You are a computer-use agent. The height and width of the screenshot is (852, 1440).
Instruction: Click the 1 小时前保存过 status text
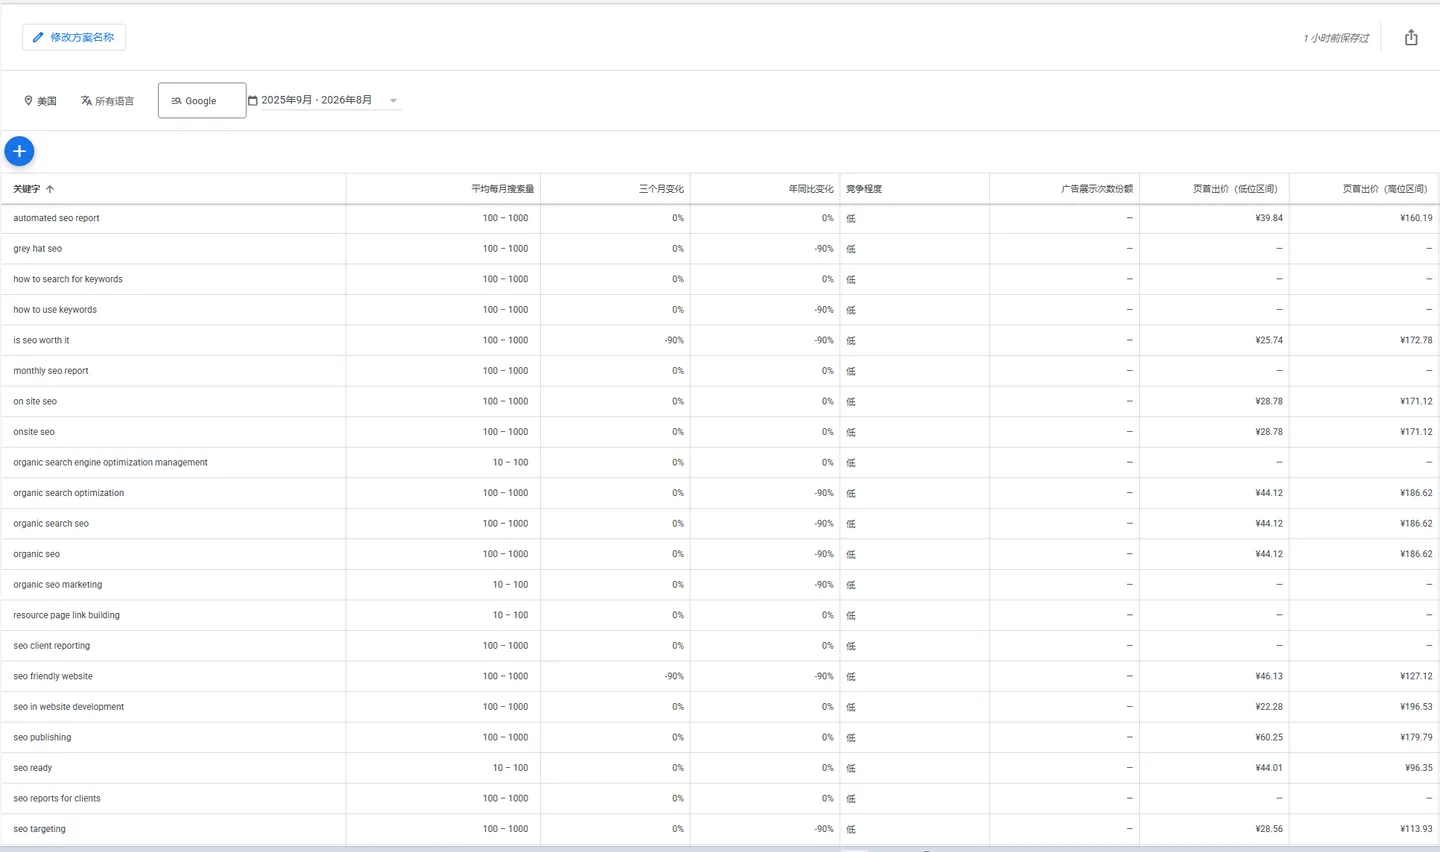(x=1336, y=38)
